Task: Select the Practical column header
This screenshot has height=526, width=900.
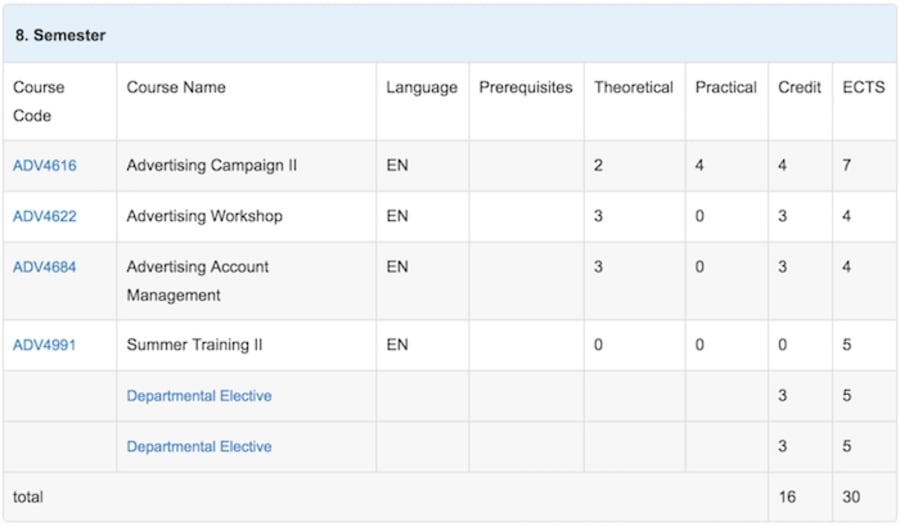Action: [726, 87]
